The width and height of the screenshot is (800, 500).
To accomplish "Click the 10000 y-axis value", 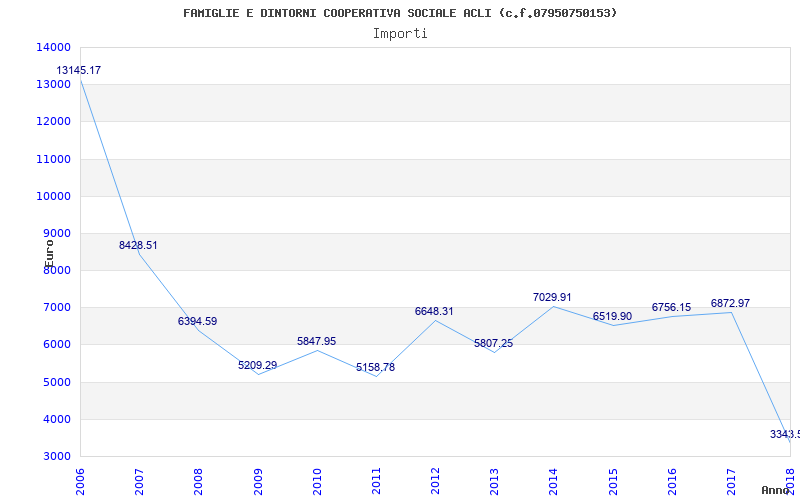I will [53, 196].
